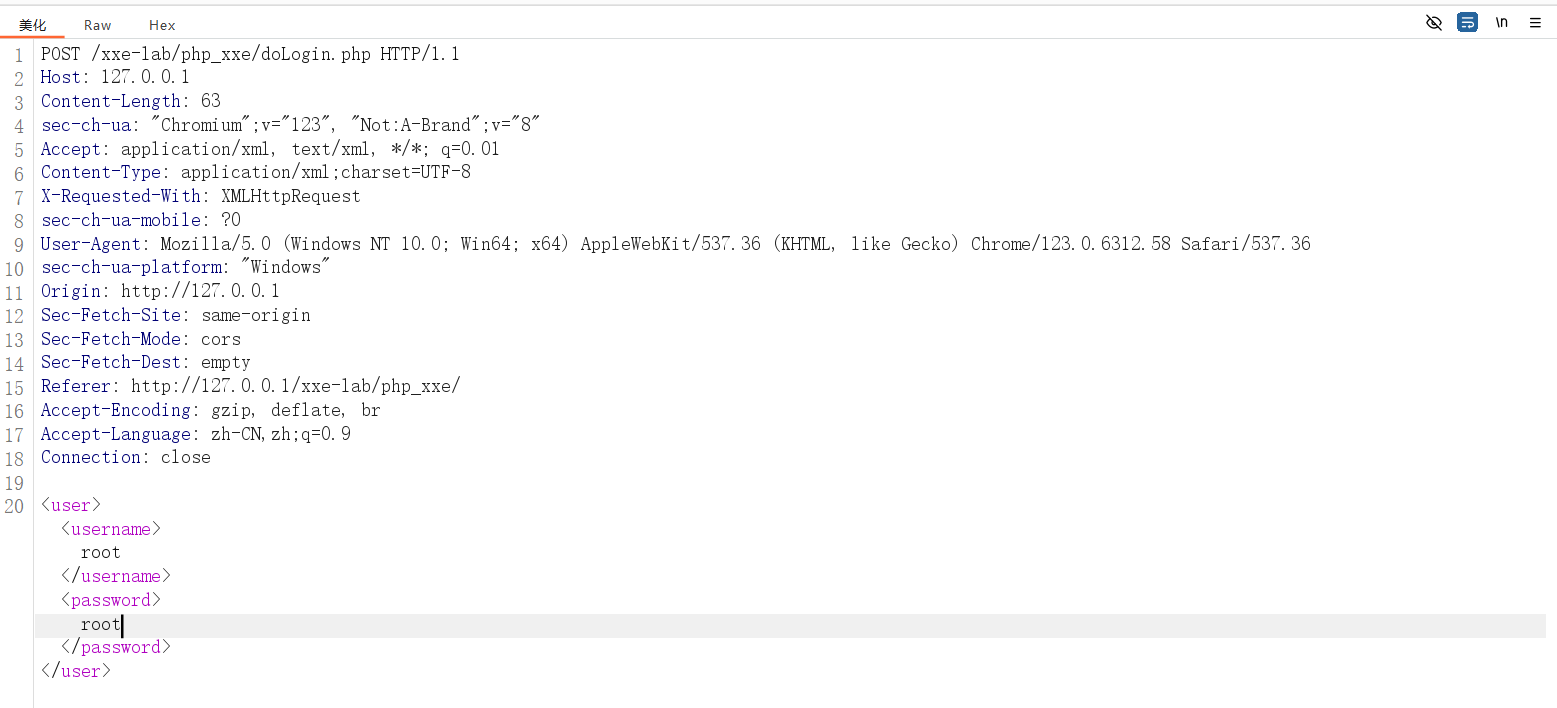The height and width of the screenshot is (708, 1557).
Task: Switch to the Raw tab
Action: pos(98,25)
